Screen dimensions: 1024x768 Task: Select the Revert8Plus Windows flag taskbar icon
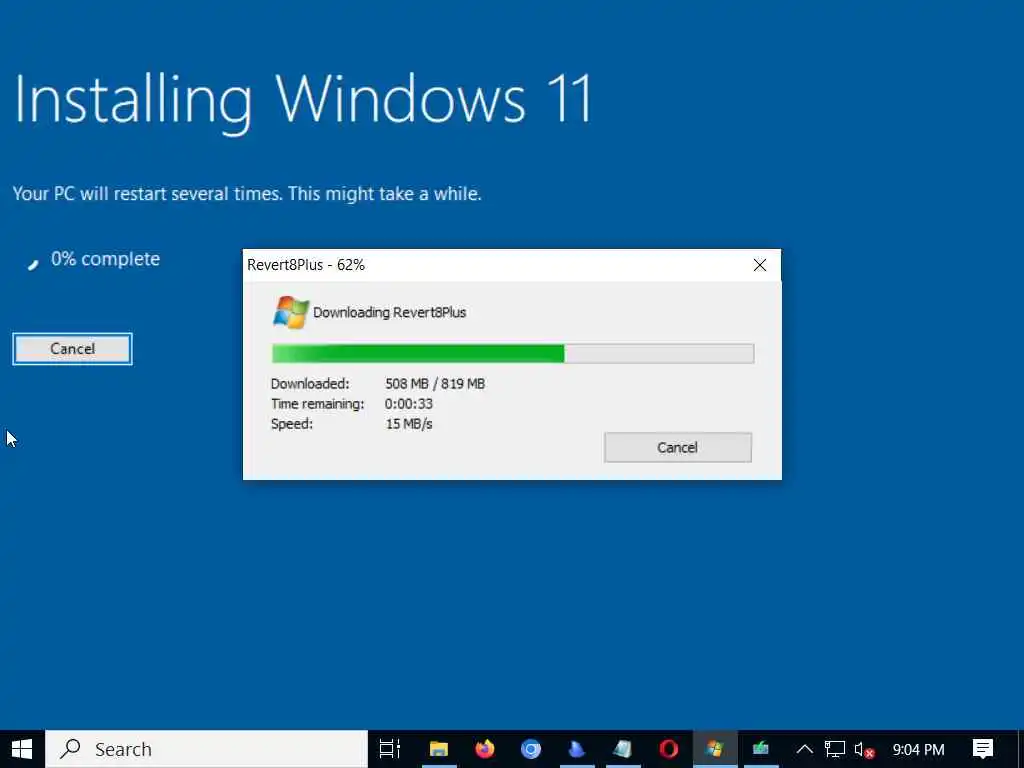715,749
